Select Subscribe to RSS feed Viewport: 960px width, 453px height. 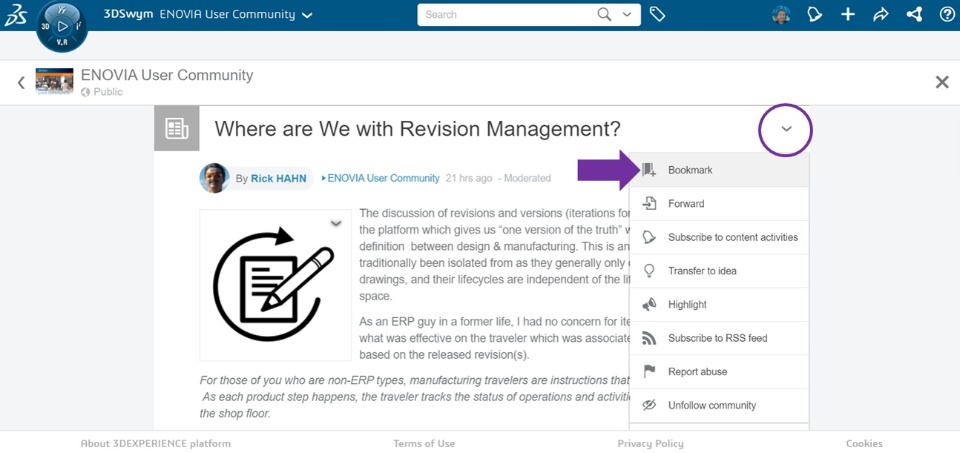[717, 338]
